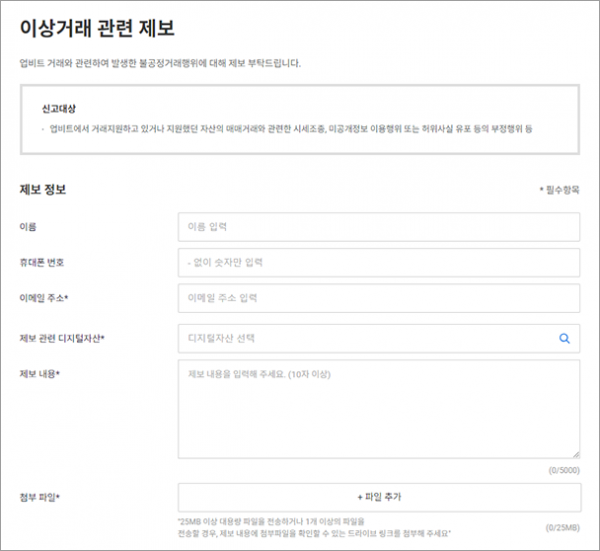The width and height of the screenshot is (600, 551).
Task: Select the 업비트 거래와 관련하여 intro sentence
Action: (x=160, y=63)
